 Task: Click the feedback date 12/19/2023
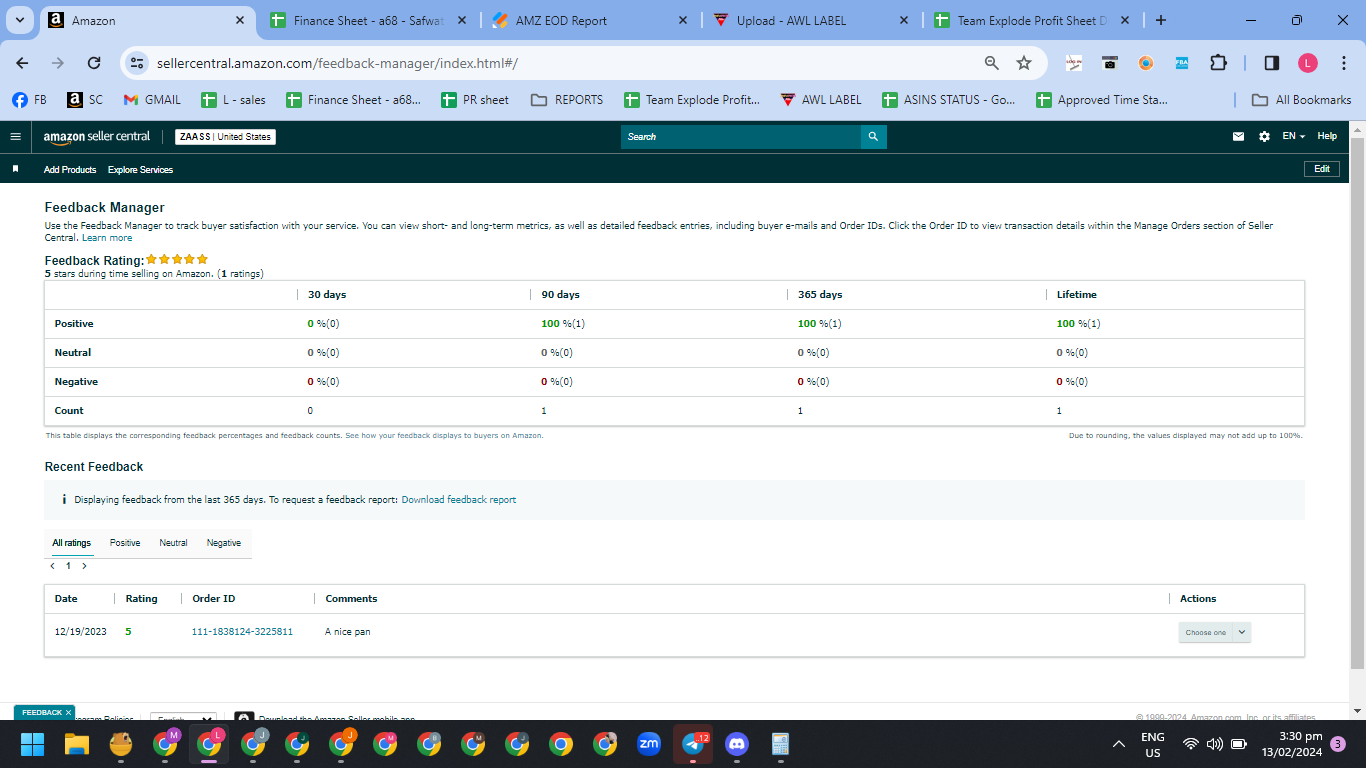(80, 632)
